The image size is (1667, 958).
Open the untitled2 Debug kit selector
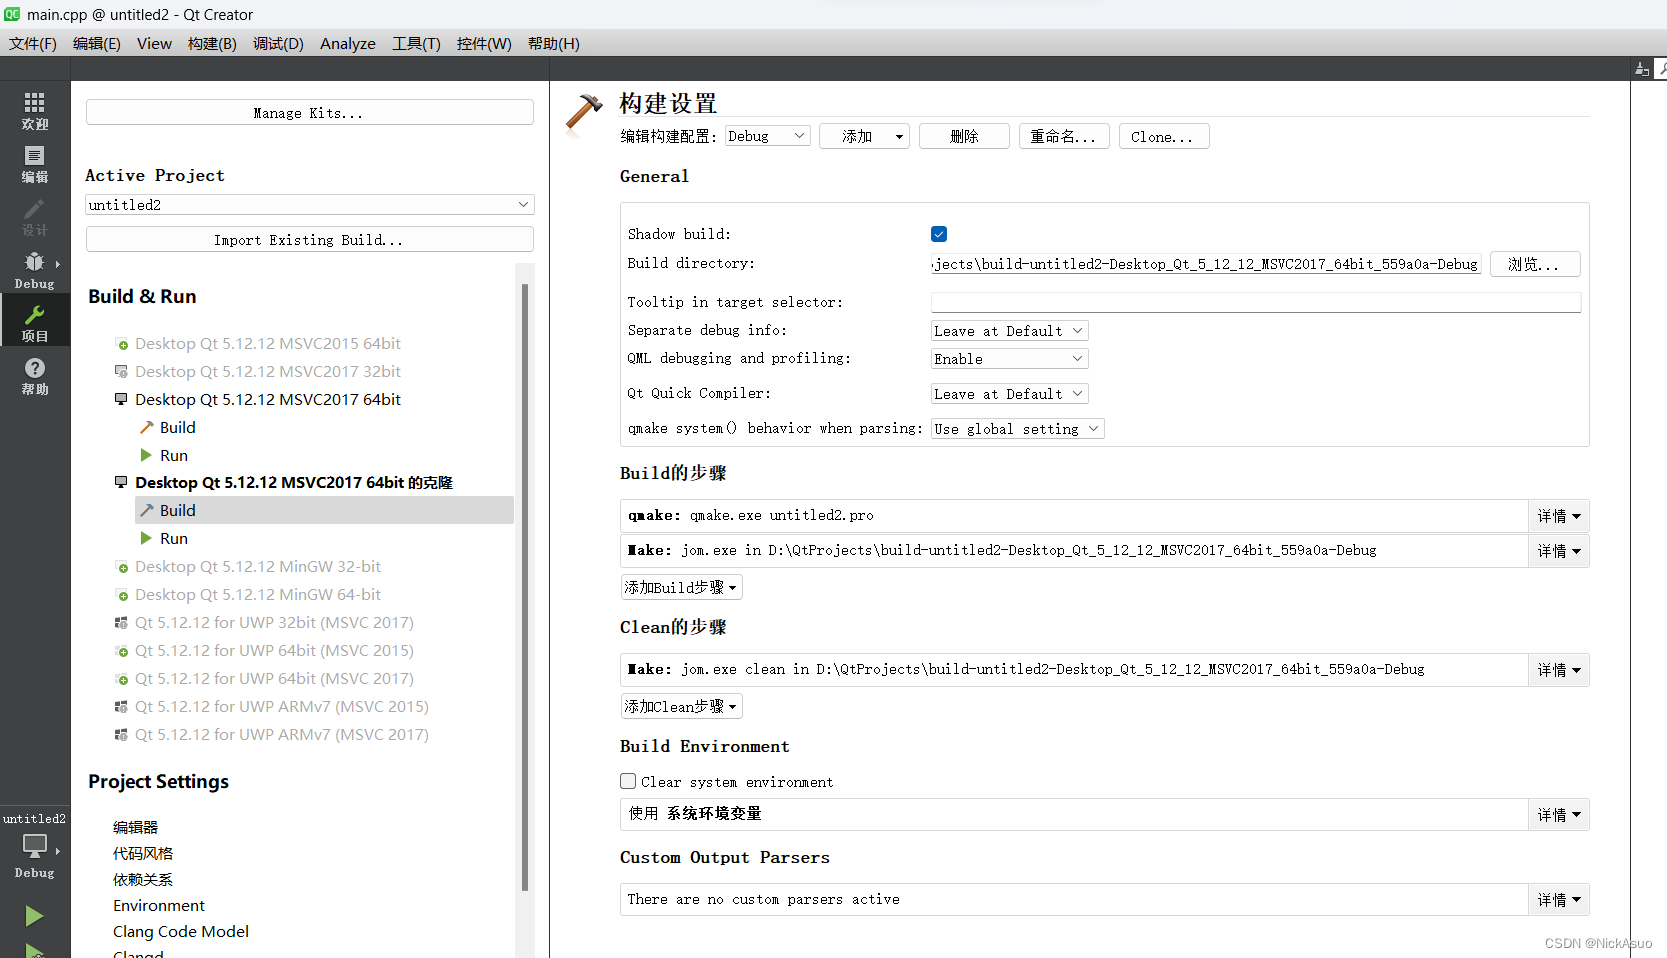click(35, 846)
